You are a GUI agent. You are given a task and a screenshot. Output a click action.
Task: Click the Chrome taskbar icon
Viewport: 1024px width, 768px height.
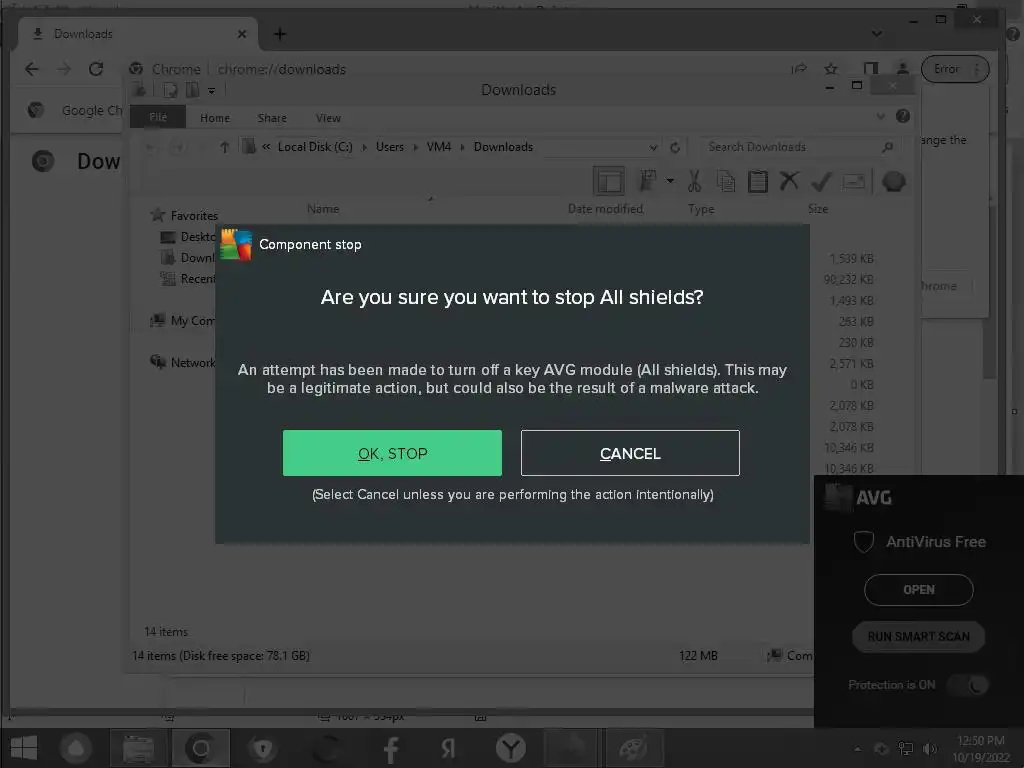tap(200, 748)
